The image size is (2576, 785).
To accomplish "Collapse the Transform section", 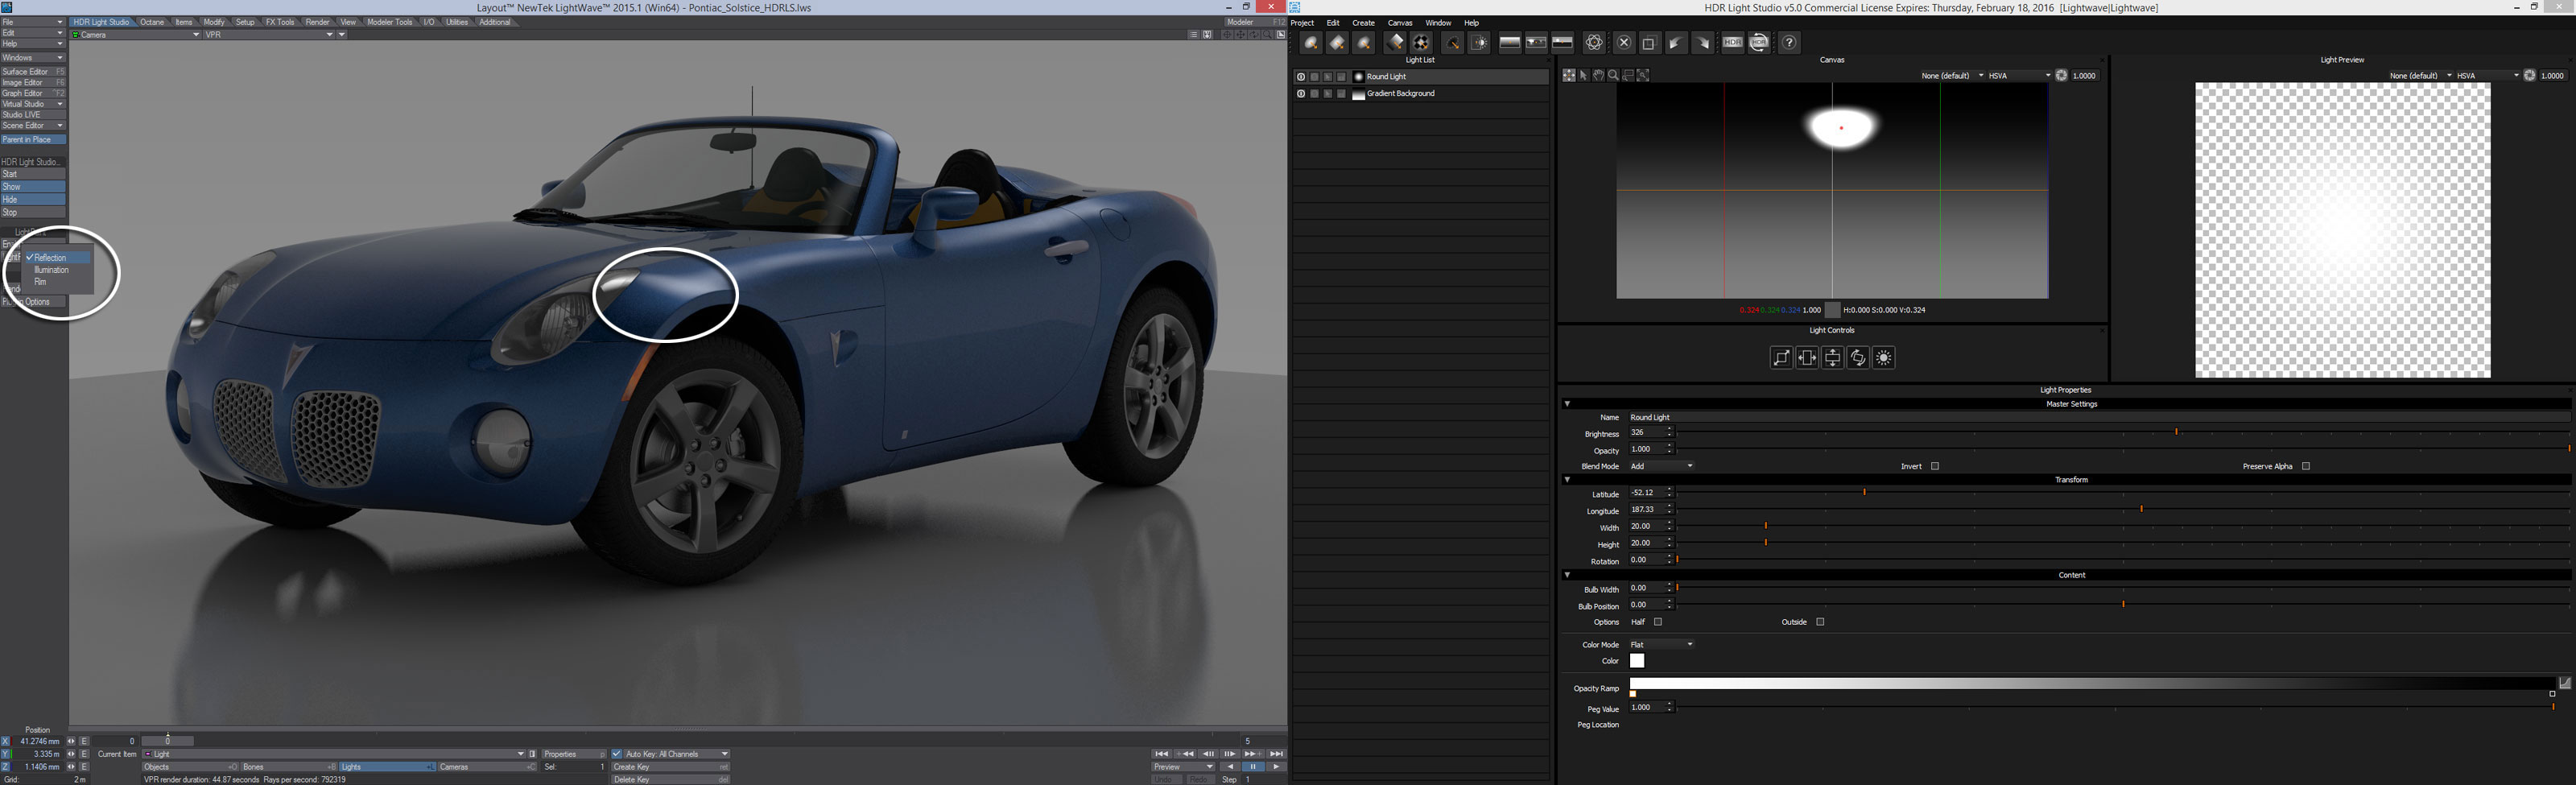I will click(x=1567, y=480).
